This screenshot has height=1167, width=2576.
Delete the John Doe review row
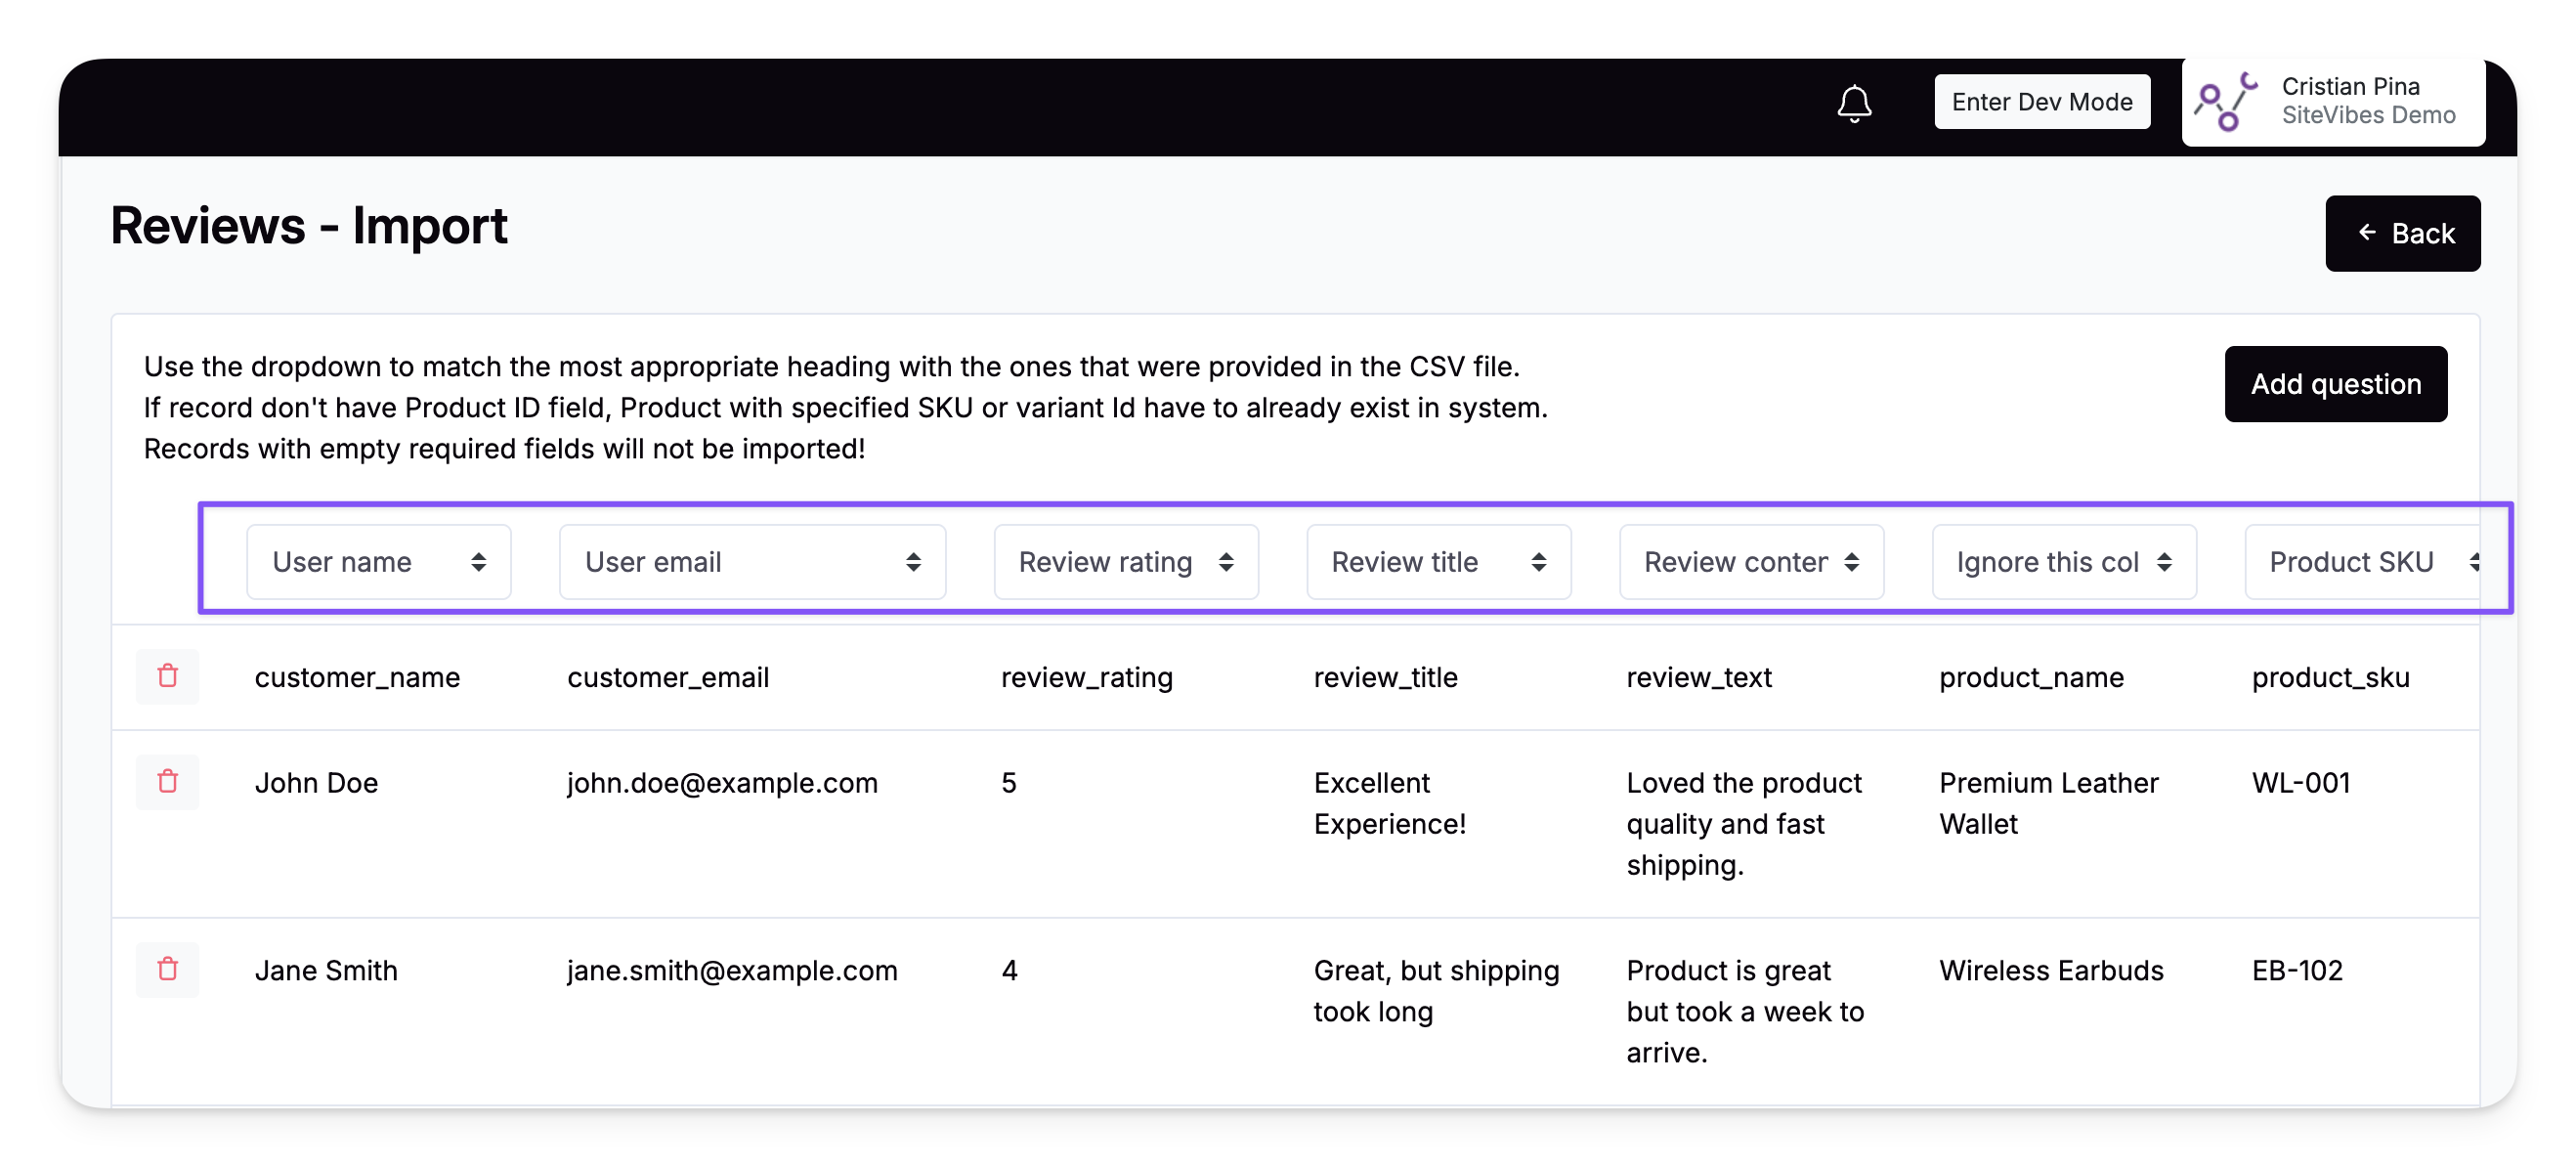coord(167,781)
